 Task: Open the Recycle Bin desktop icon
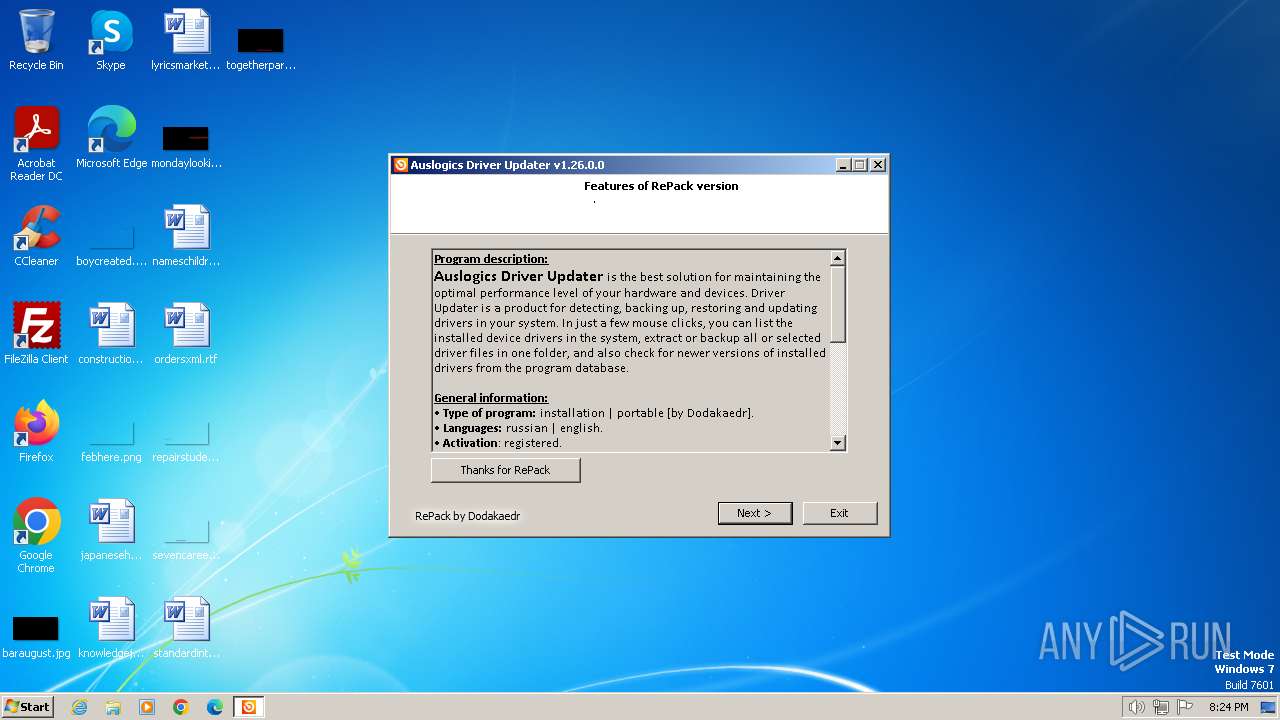click(x=36, y=40)
